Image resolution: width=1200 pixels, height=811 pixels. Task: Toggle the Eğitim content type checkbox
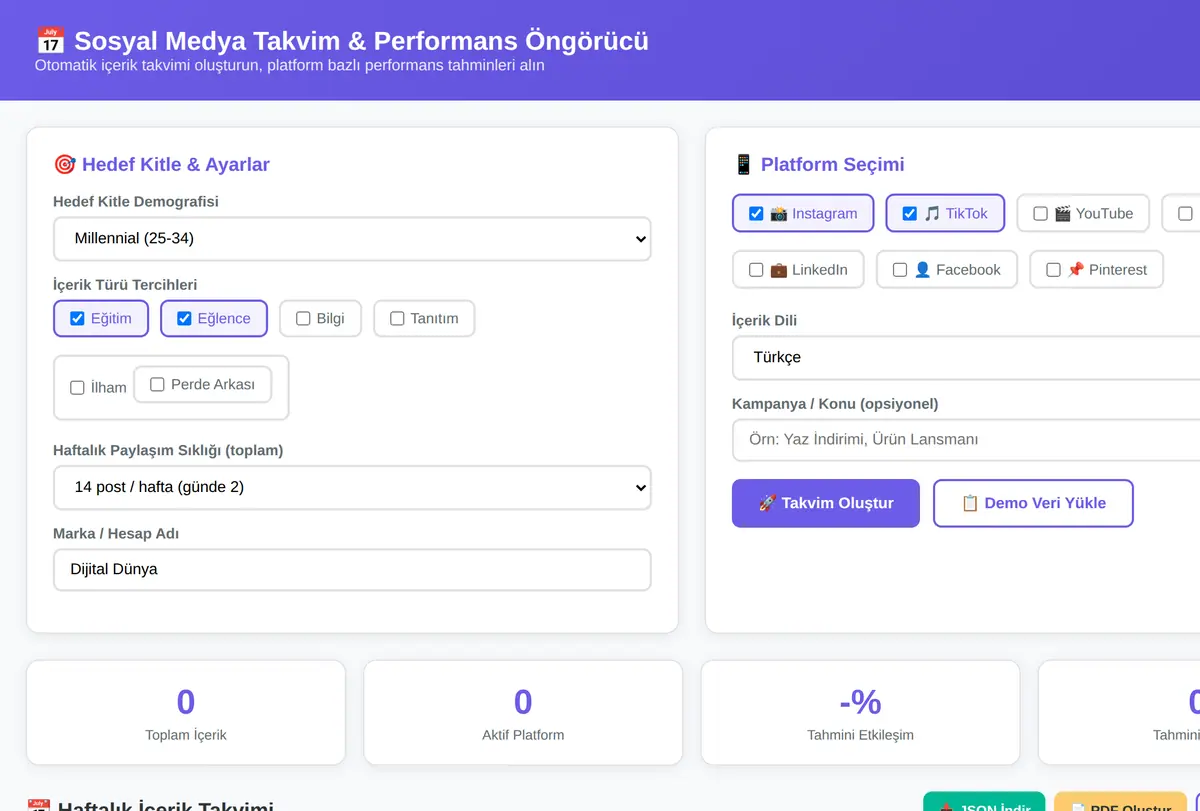77,318
